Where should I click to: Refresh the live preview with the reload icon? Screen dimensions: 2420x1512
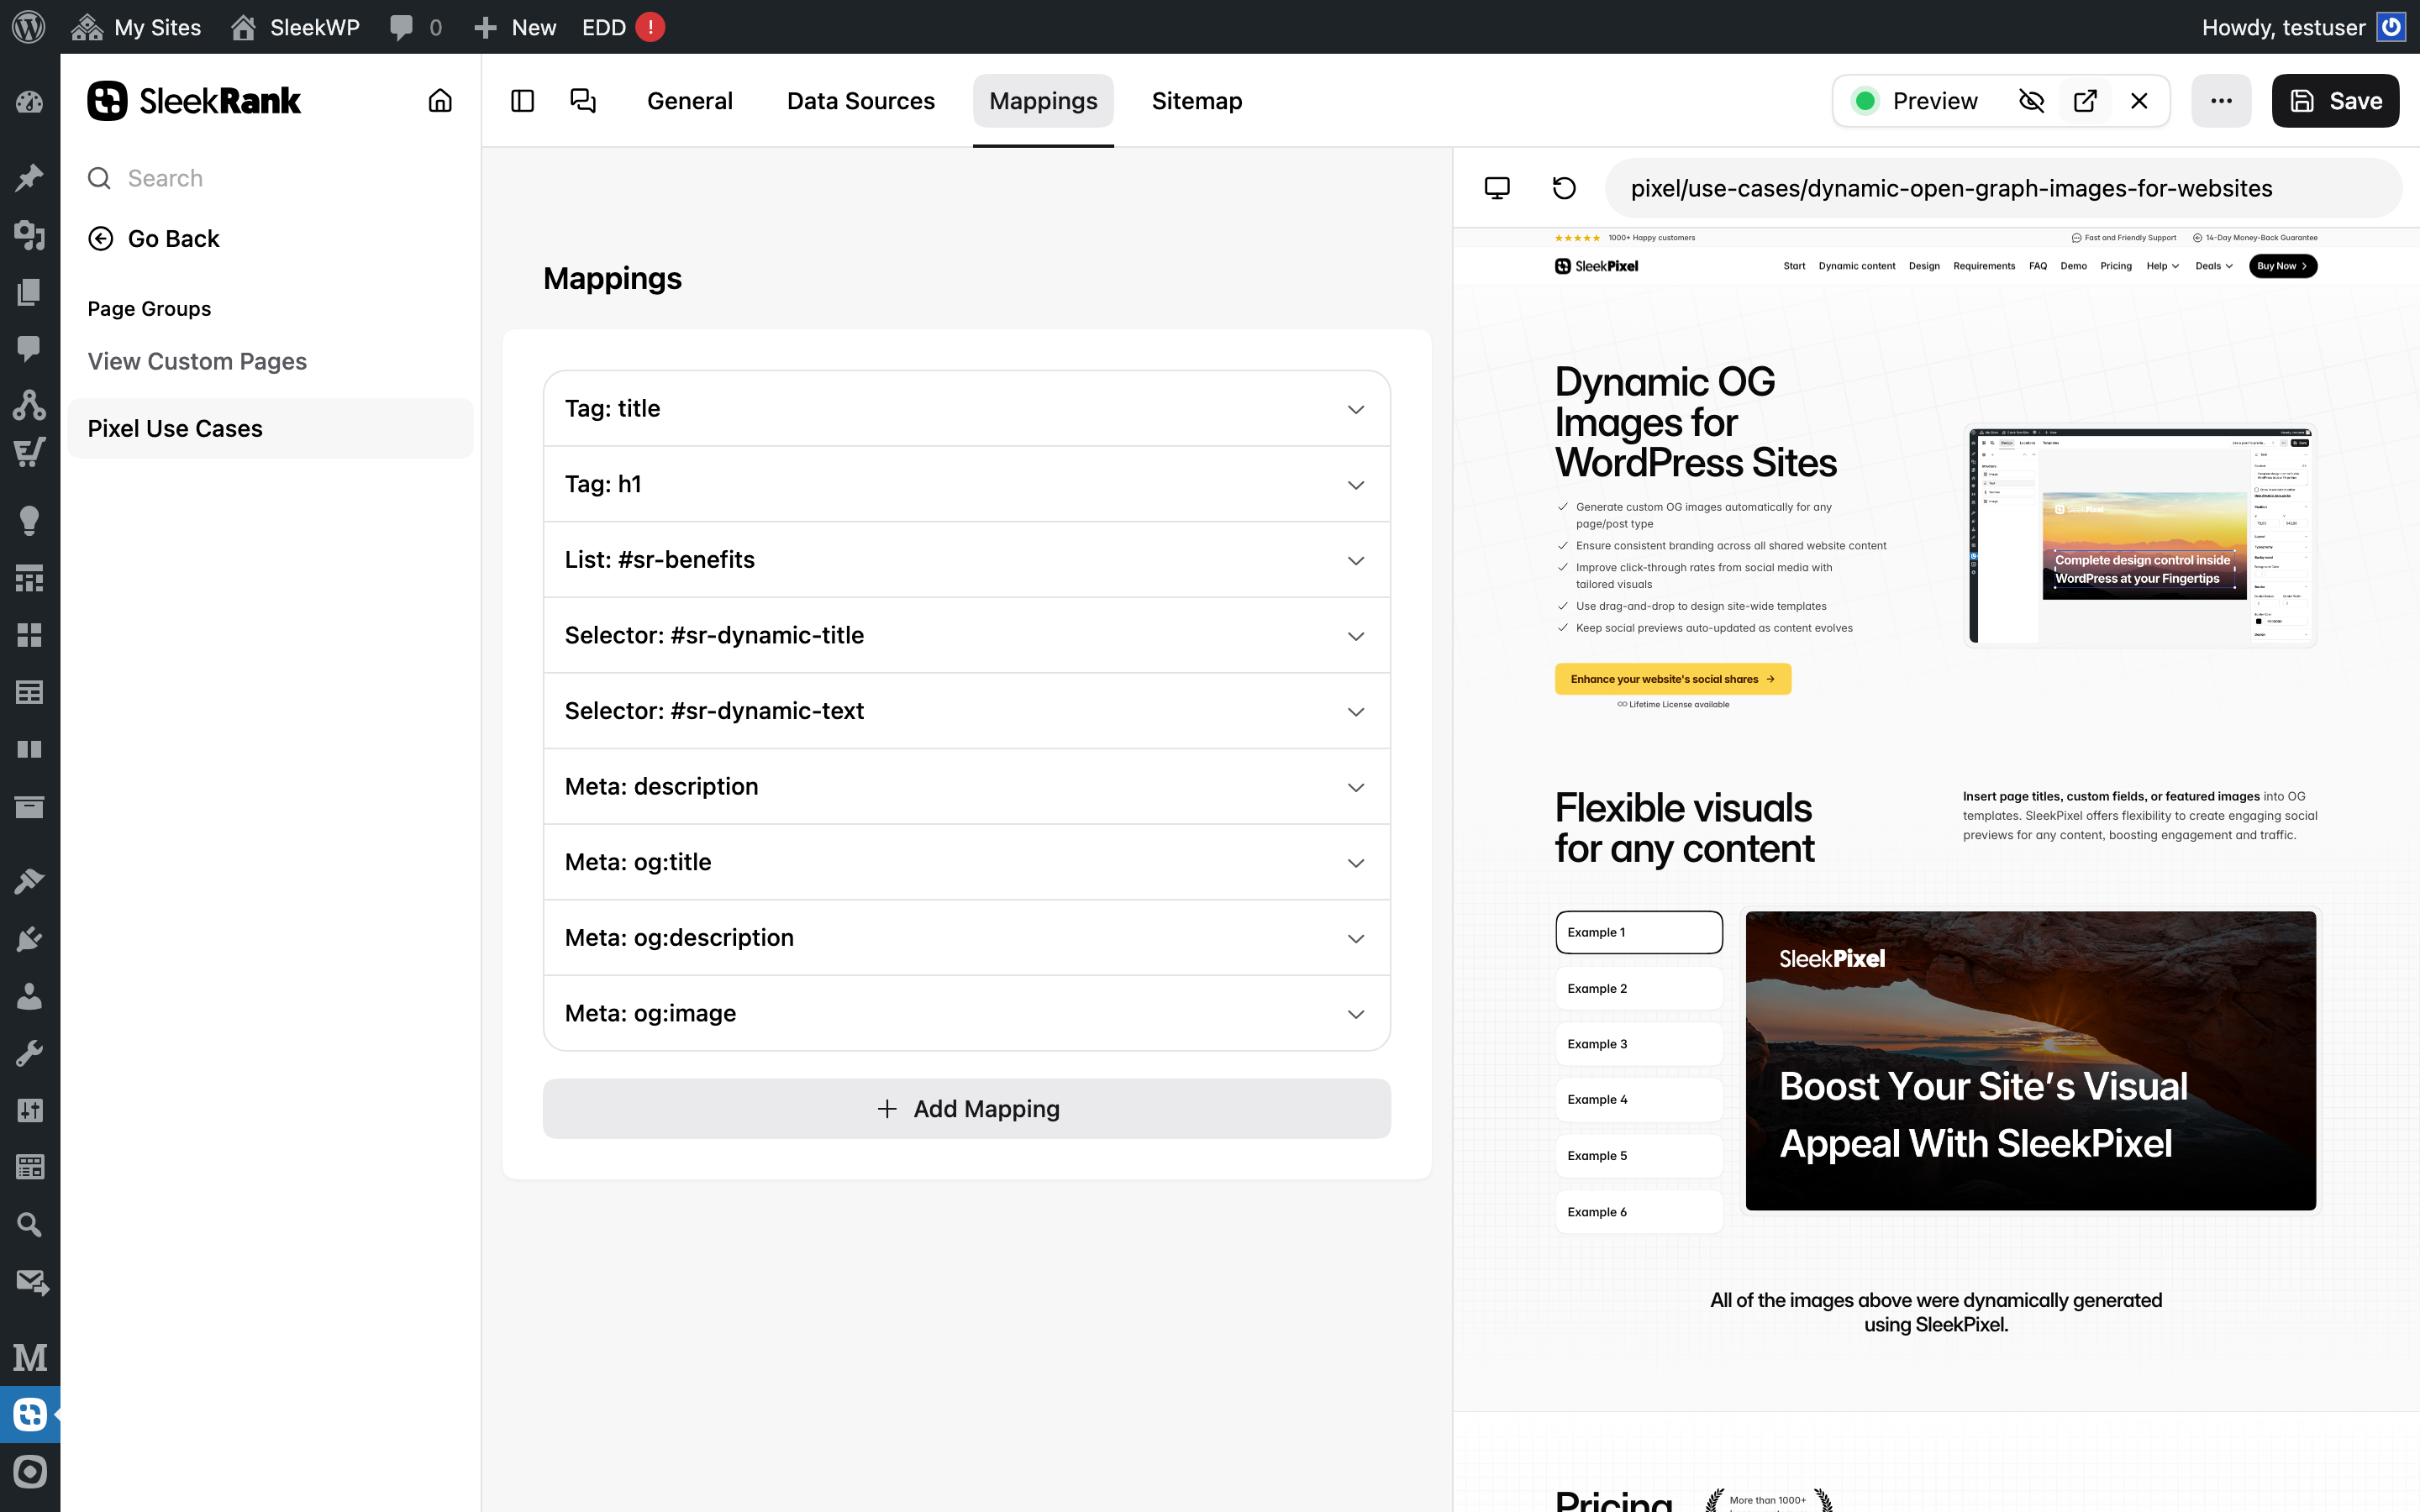tap(1563, 188)
